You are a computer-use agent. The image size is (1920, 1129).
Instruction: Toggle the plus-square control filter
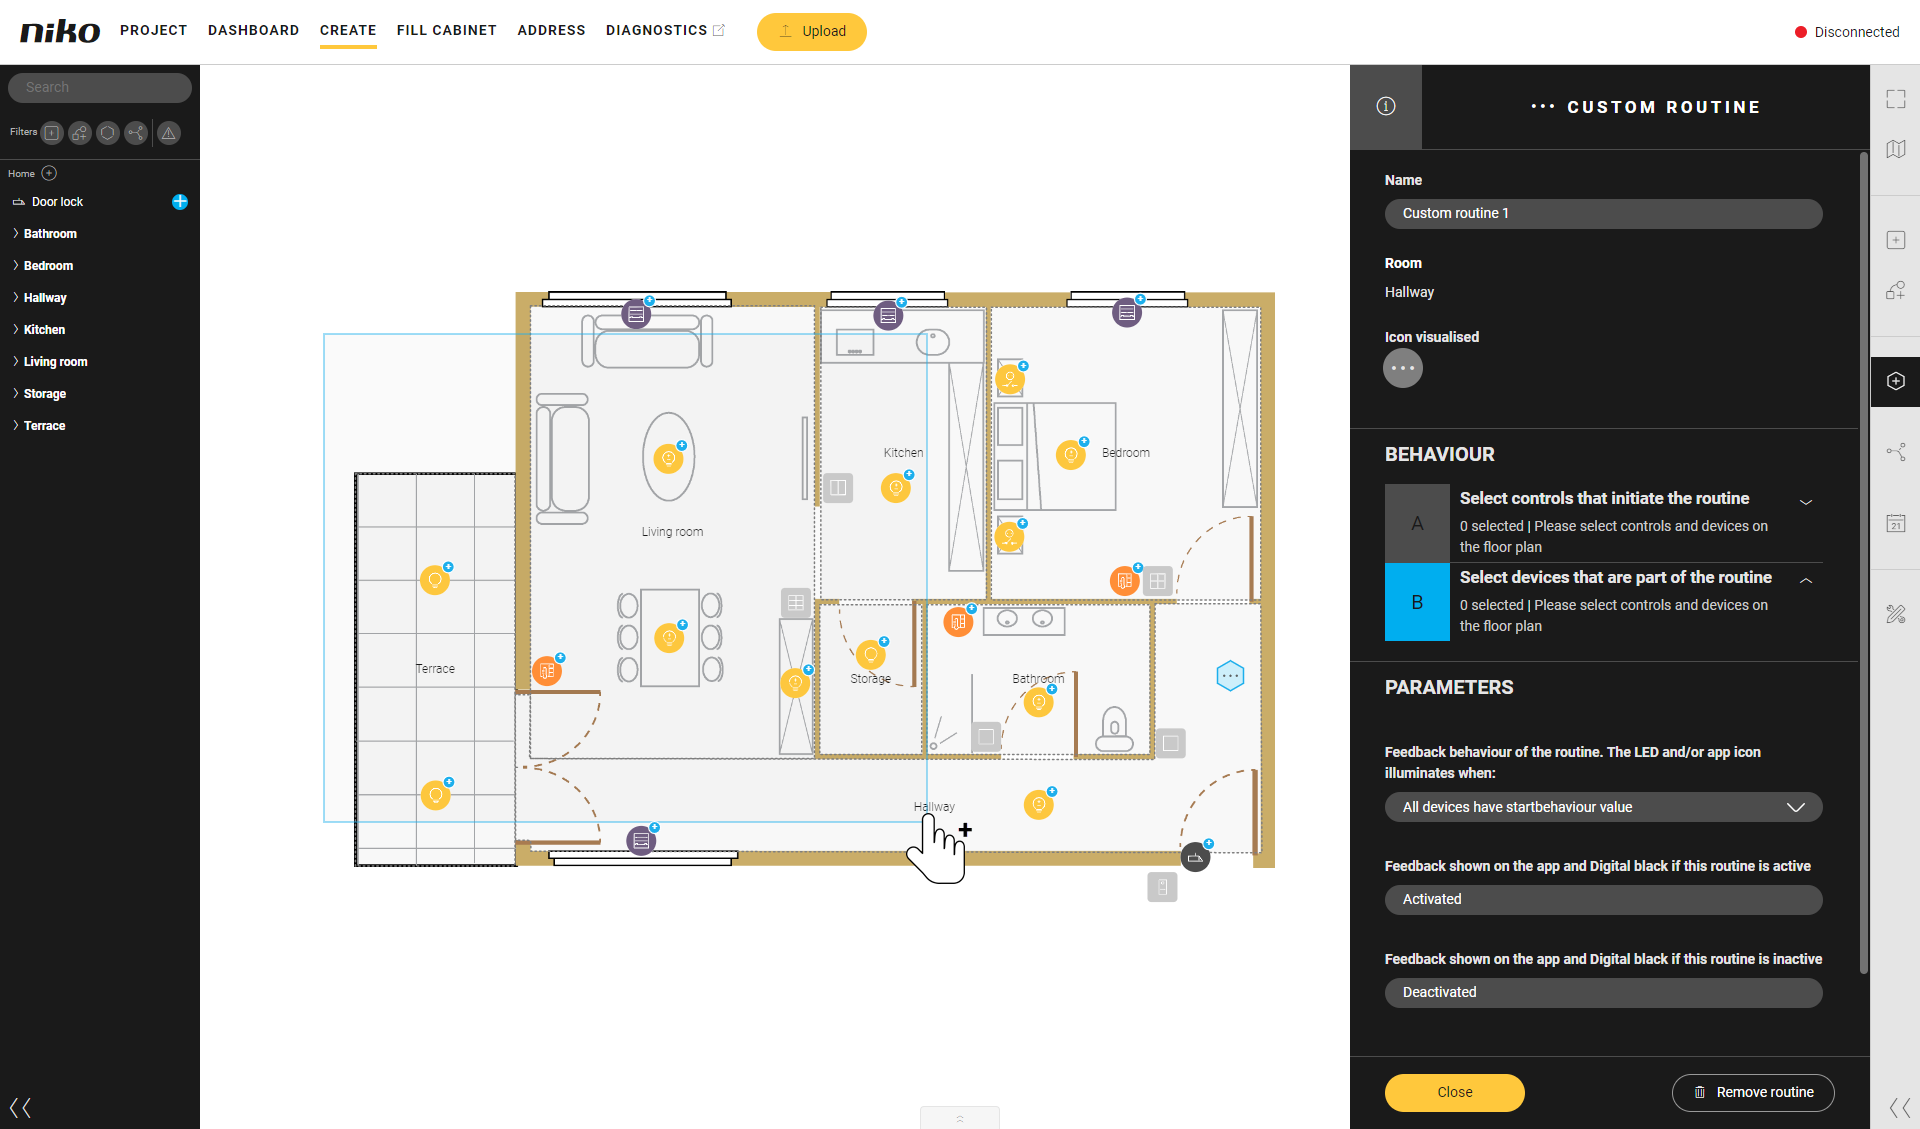point(52,133)
